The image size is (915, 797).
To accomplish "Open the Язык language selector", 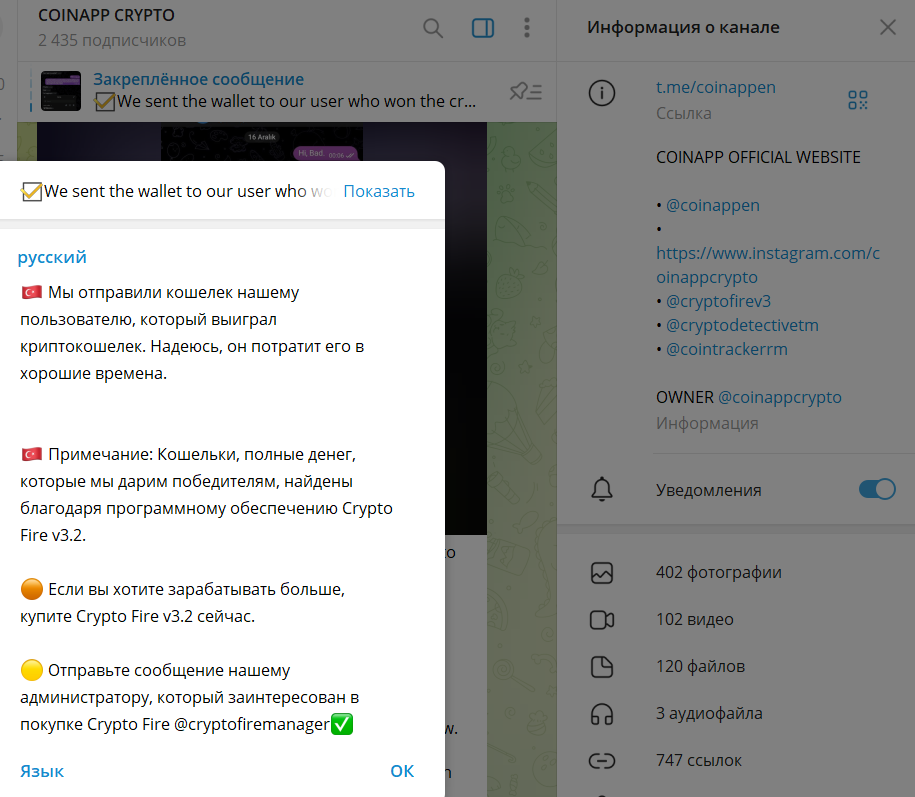I will click(x=42, y=771).
